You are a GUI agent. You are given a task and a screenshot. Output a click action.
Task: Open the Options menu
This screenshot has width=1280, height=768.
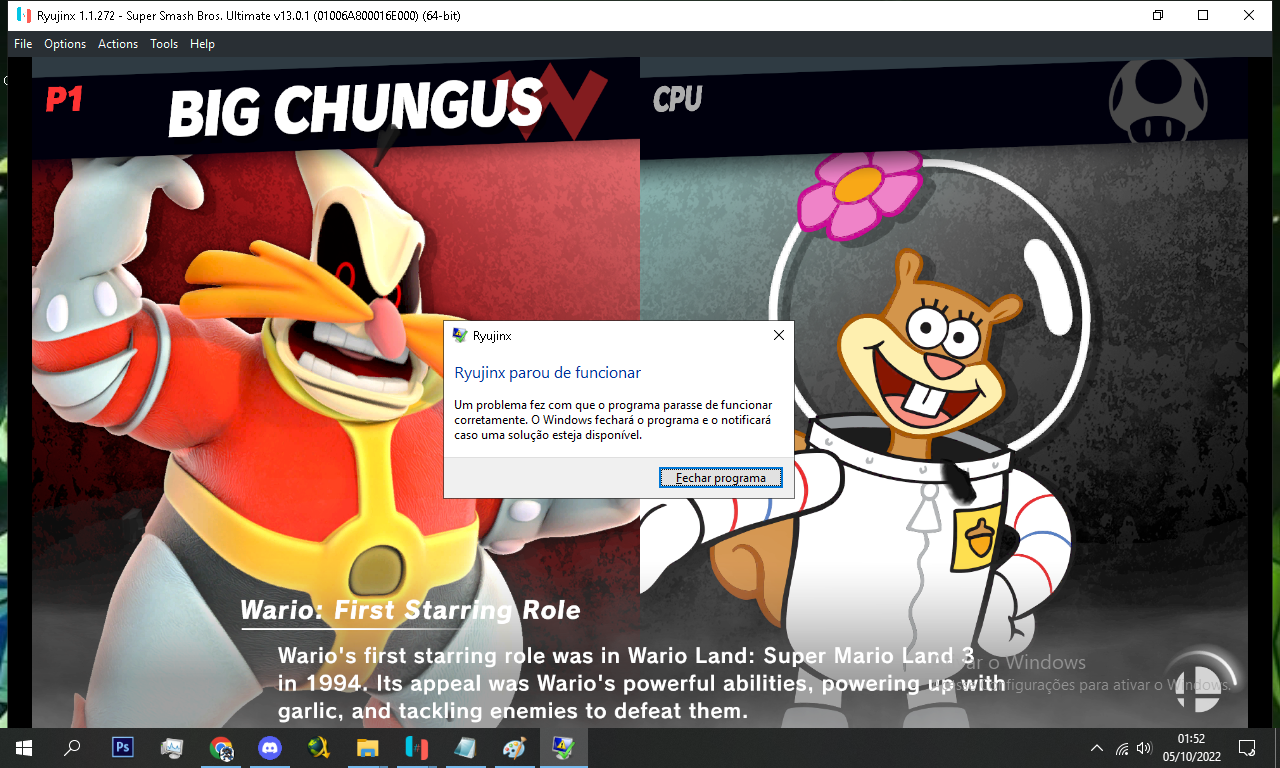coord(65,44)
